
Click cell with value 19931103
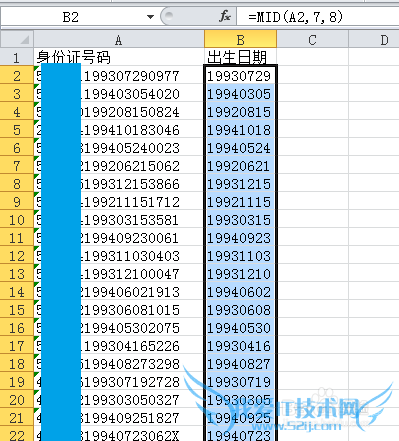pyautogui.click(x=240, y=255)
